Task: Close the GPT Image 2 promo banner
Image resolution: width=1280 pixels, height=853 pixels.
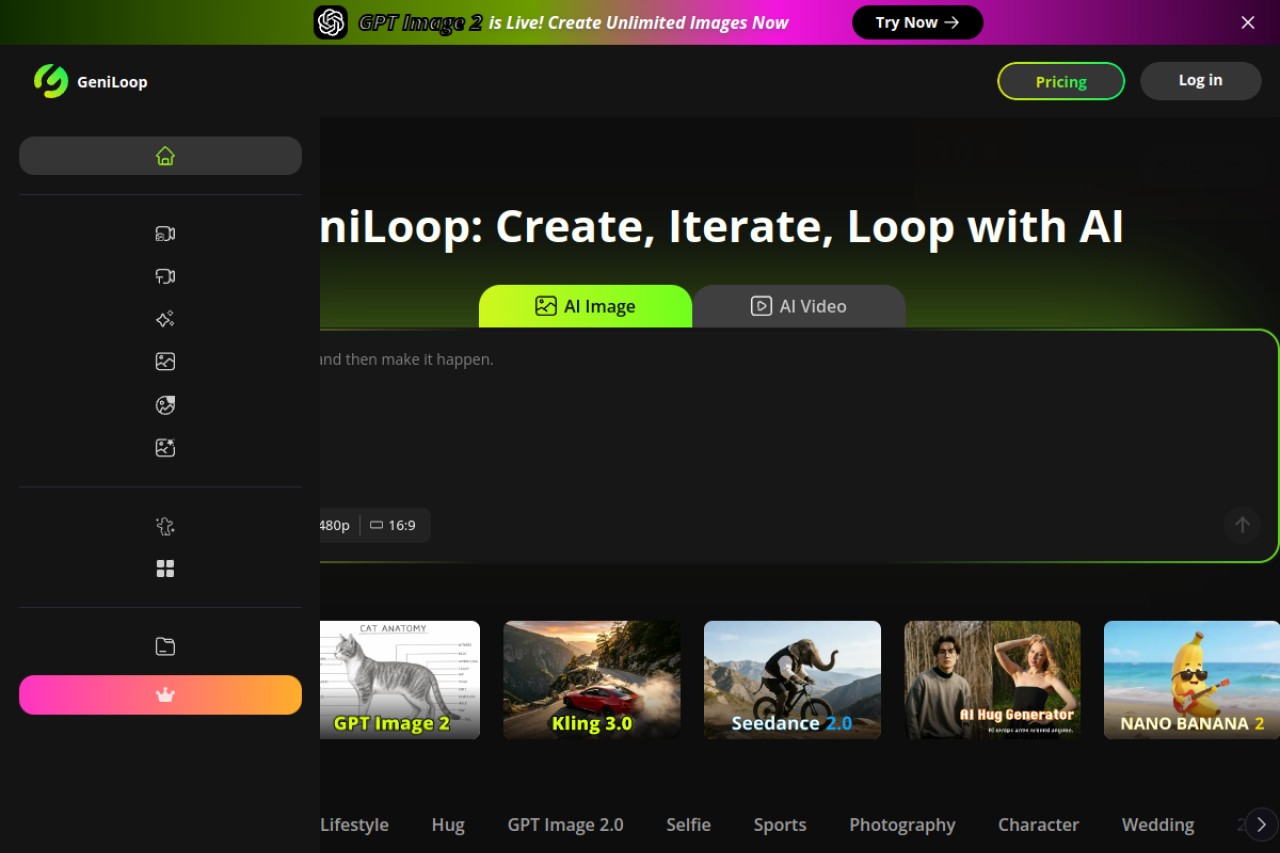Action: [1248, 22]
